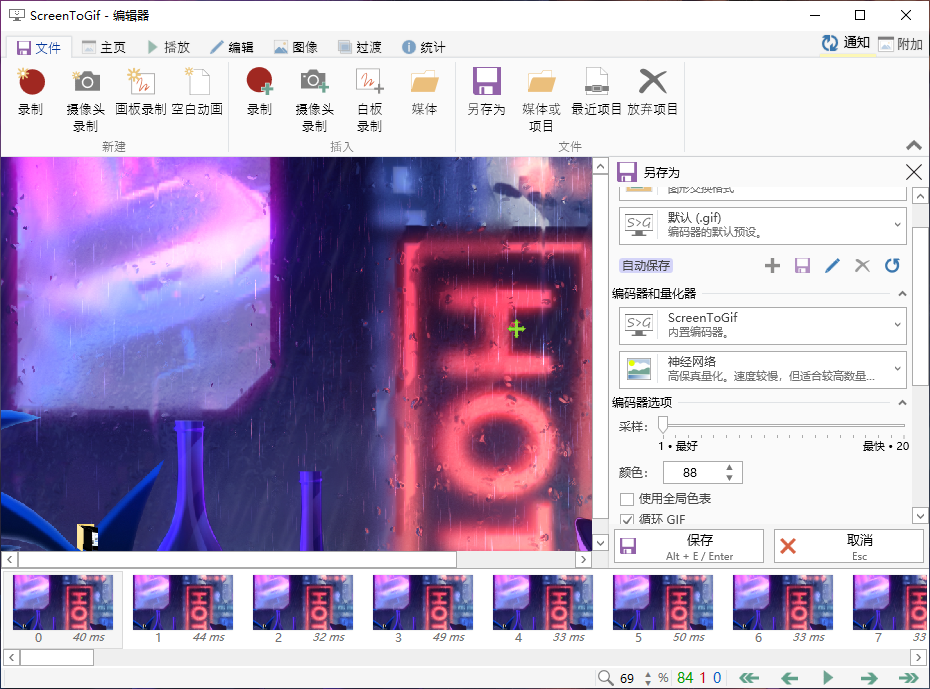Screen dimensions: 930x689
Task: Click the 保存 save button
Action: [x=689, y=546]
